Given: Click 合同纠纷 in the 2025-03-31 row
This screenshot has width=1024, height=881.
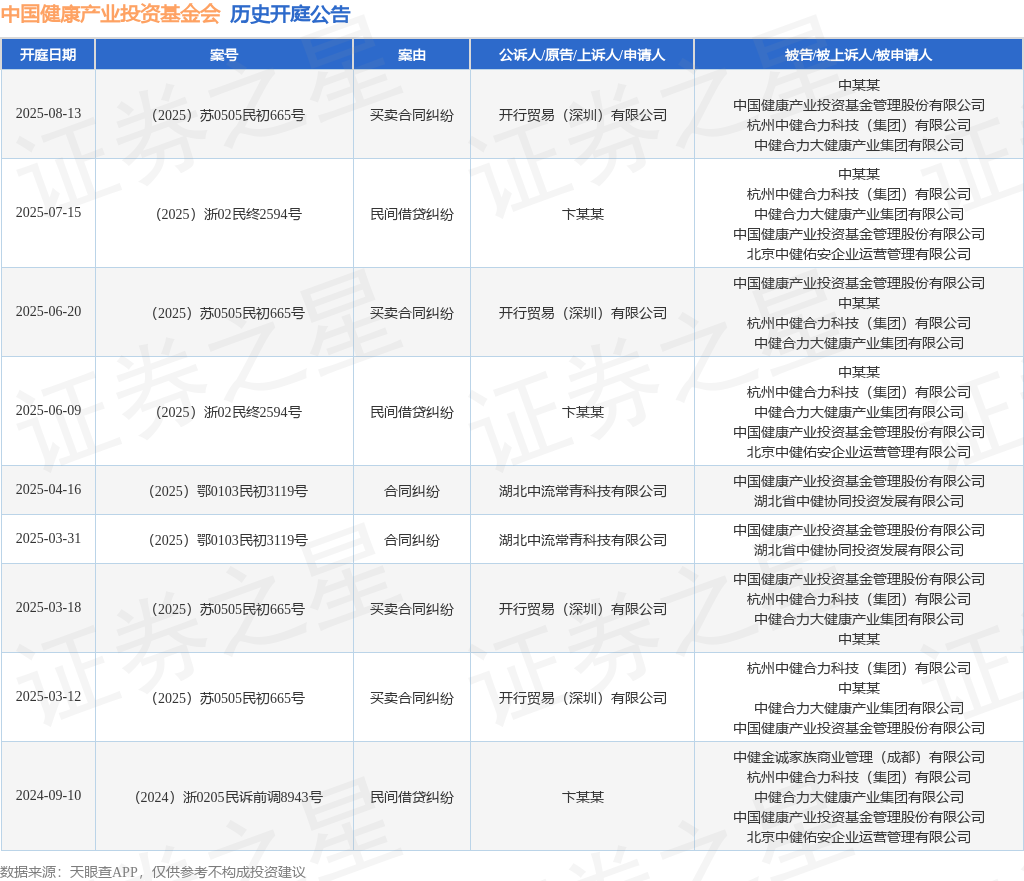Looking at the screenshot, I should (x=411, y=540).
